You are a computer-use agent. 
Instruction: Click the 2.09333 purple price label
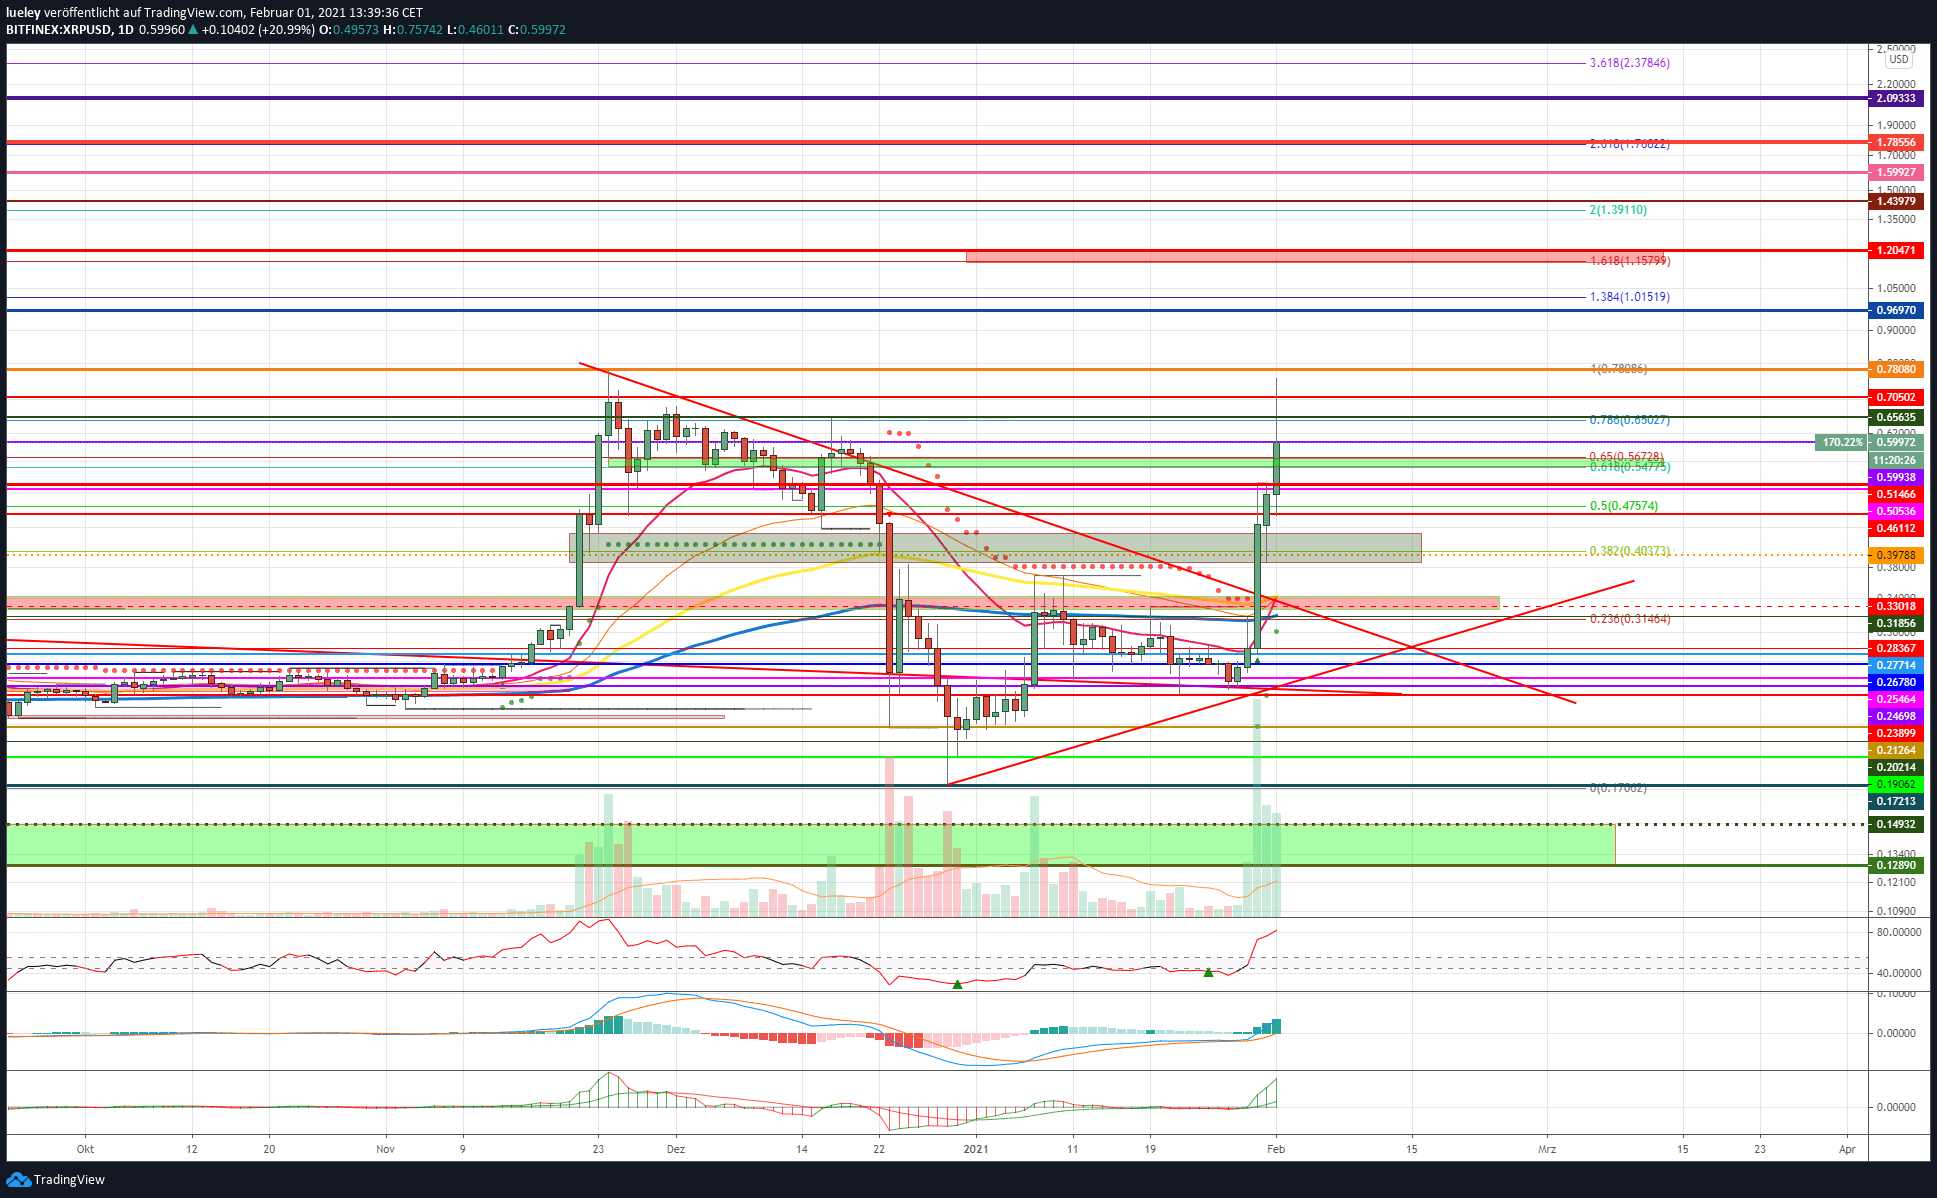pyautogui.click(x=1895, y=98)
